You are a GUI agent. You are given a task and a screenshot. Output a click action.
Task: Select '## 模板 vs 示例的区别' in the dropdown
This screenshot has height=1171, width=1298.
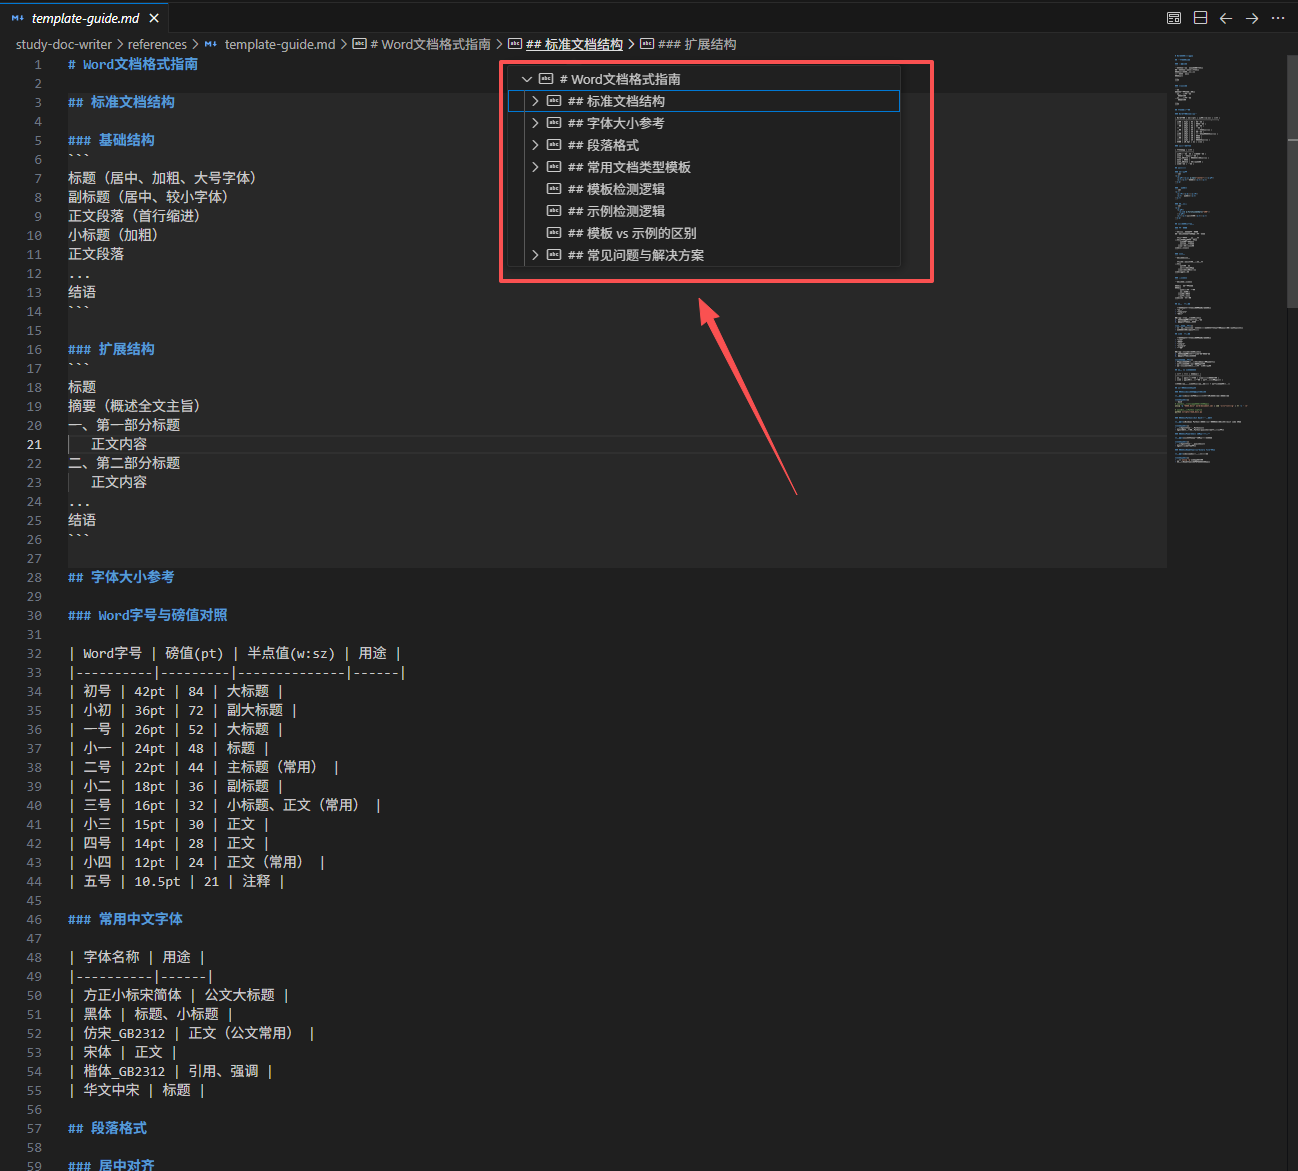(x=704, y=233)
